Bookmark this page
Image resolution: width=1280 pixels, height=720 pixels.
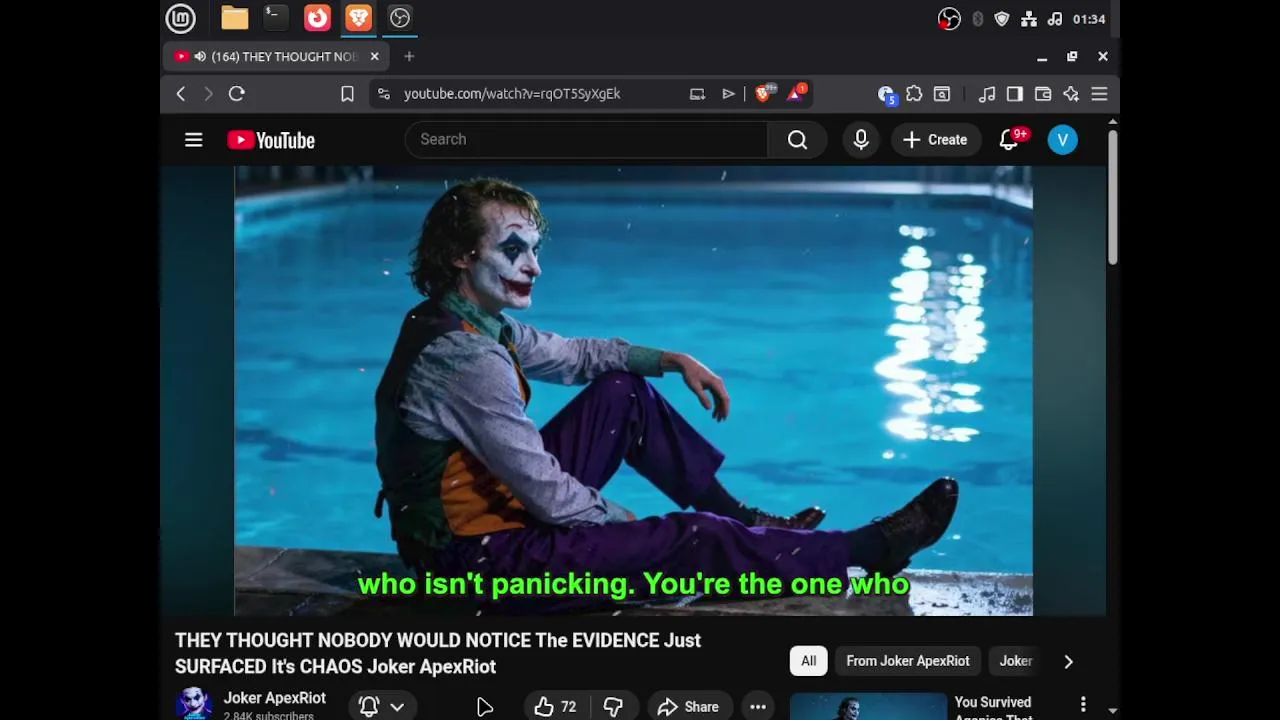[x=347, y=94]
